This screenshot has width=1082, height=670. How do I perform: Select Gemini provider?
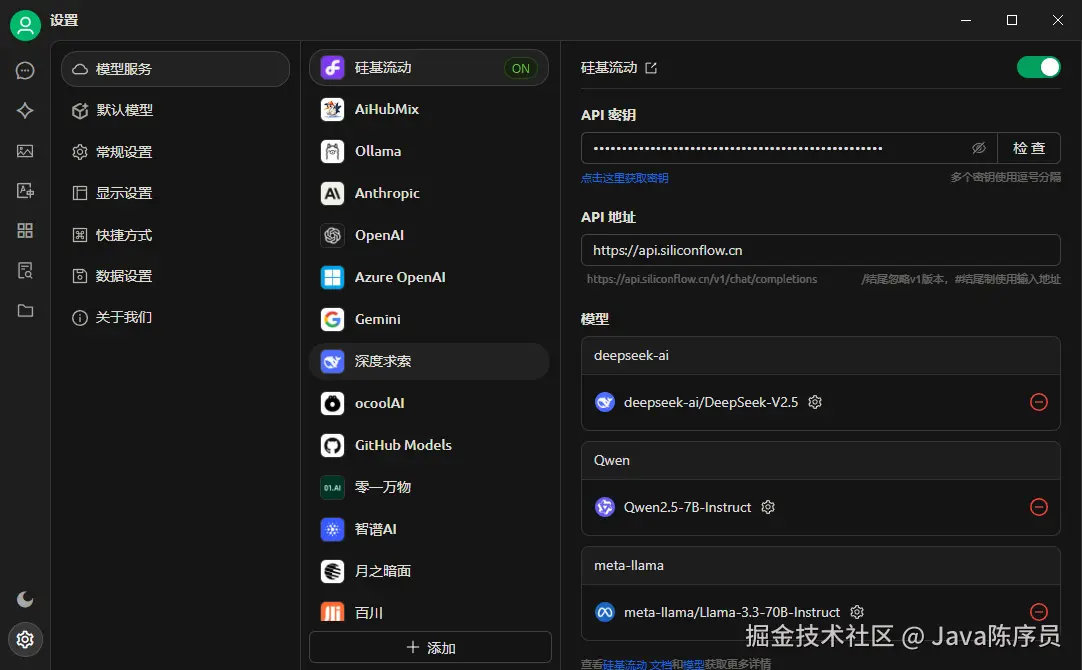[429, 319]
